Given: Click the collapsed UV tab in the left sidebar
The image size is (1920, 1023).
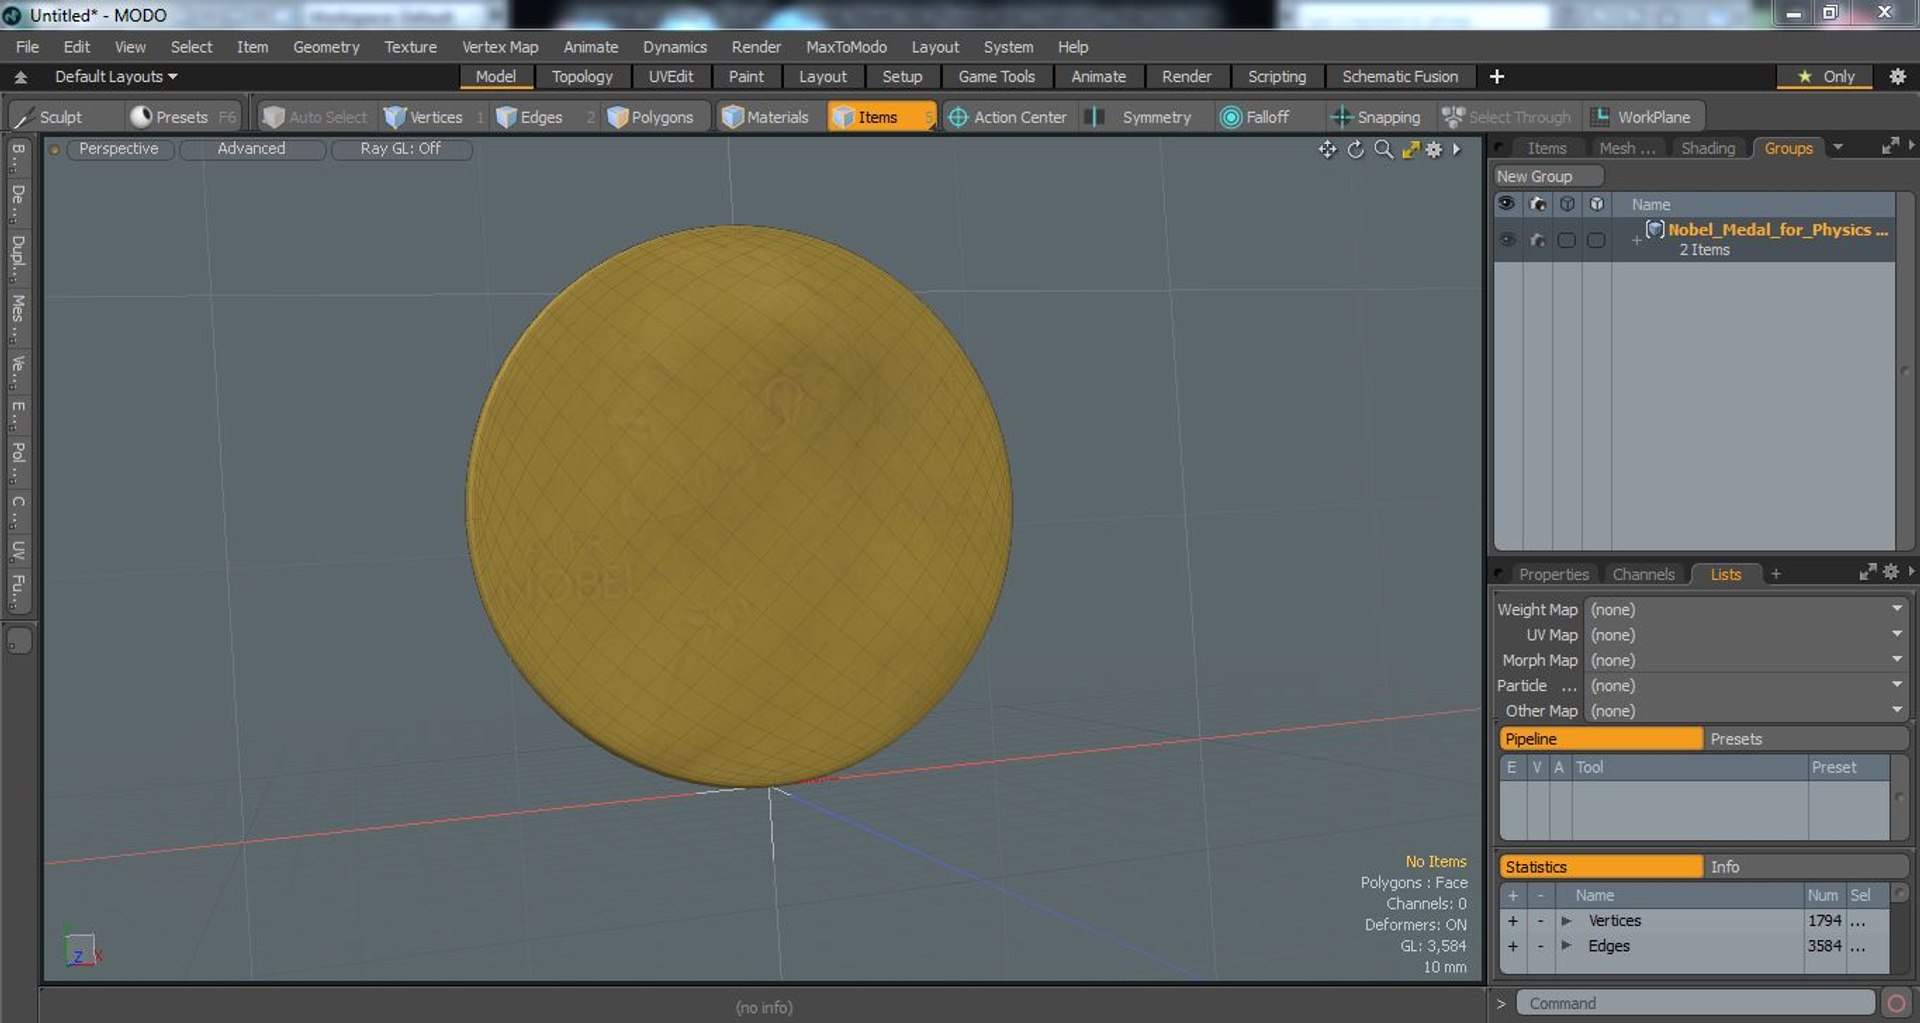Looking at the screenshot, I should click(18, 551).
